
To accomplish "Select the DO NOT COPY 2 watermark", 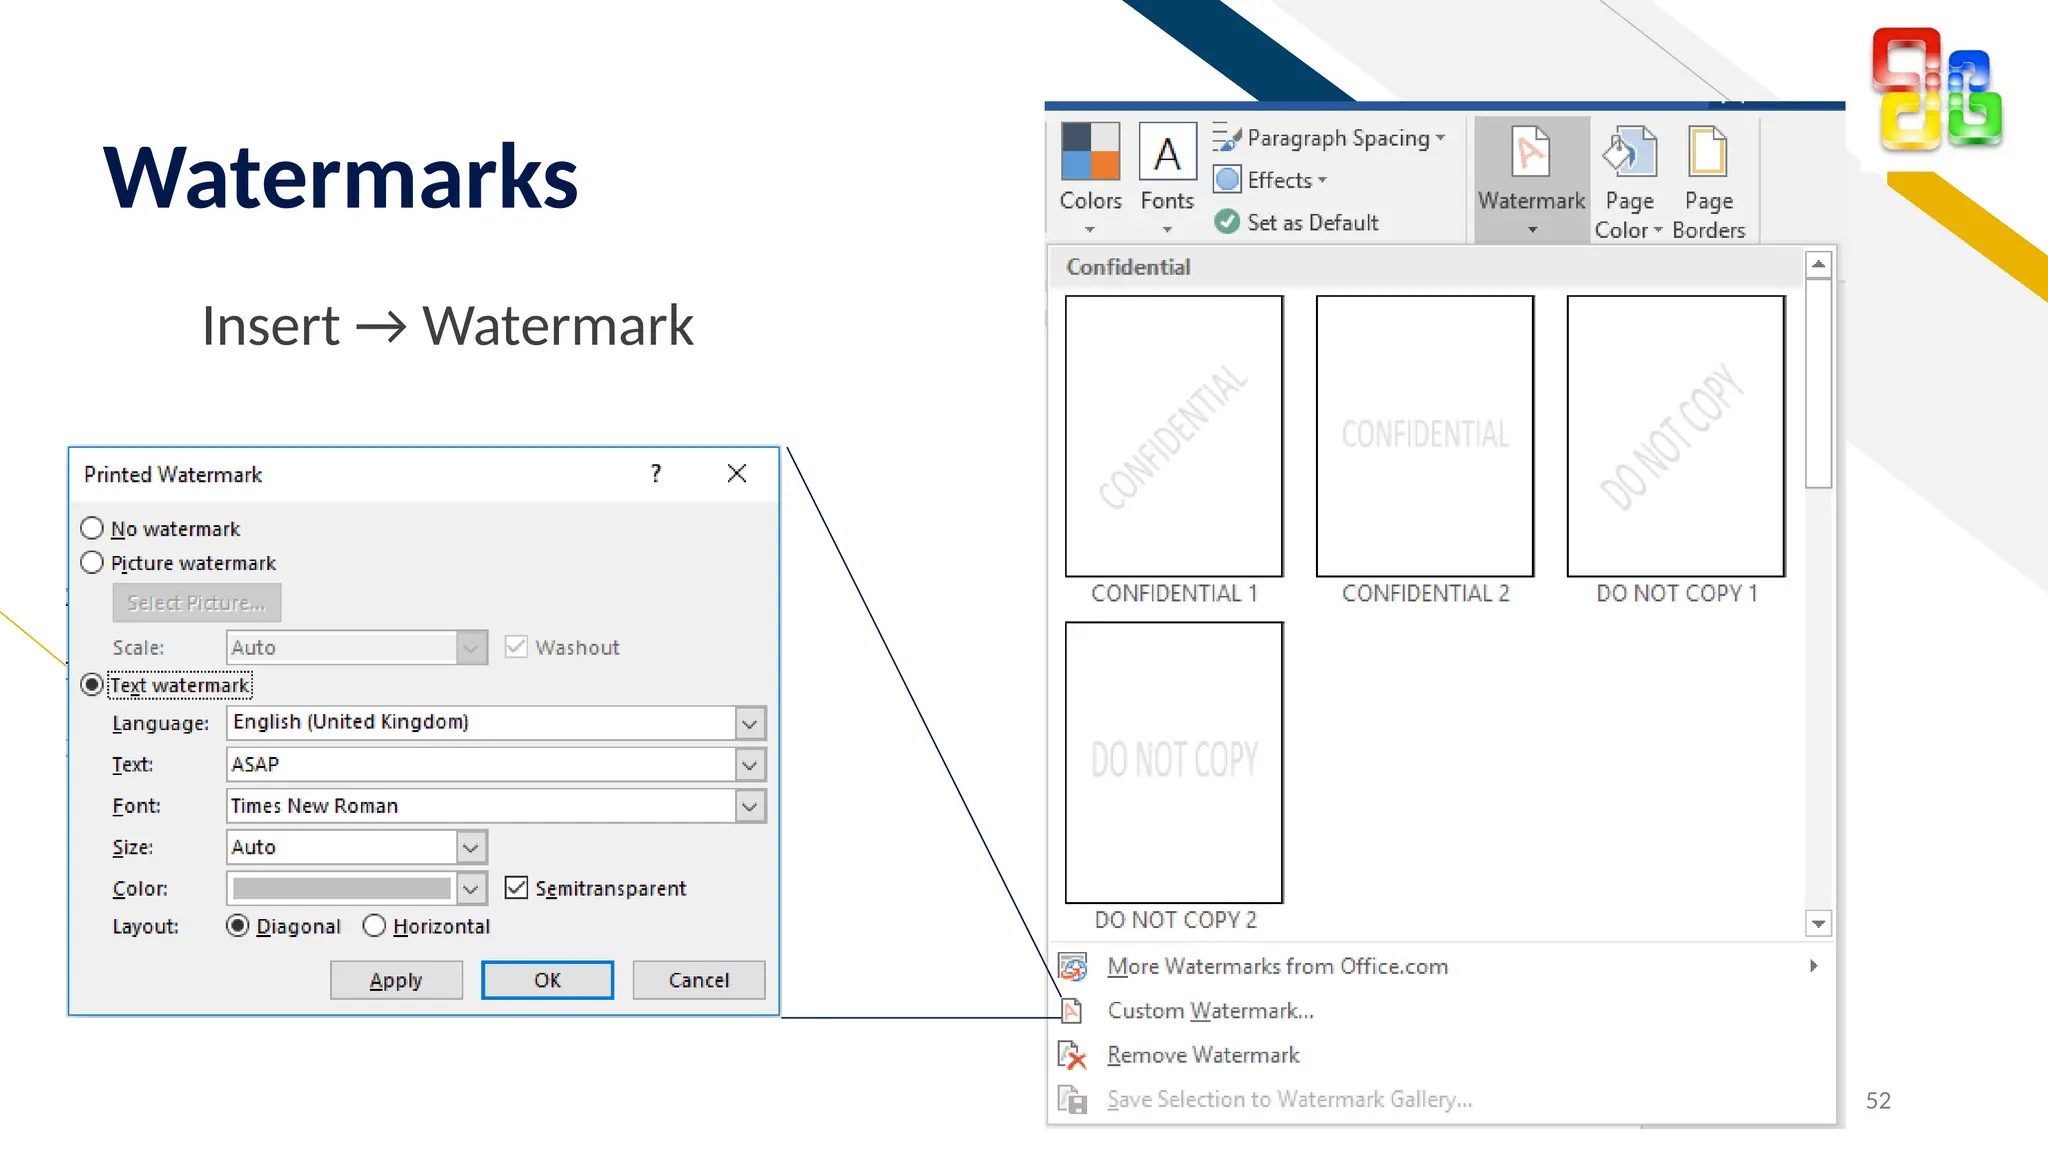I will click(x=1174, y=762).
